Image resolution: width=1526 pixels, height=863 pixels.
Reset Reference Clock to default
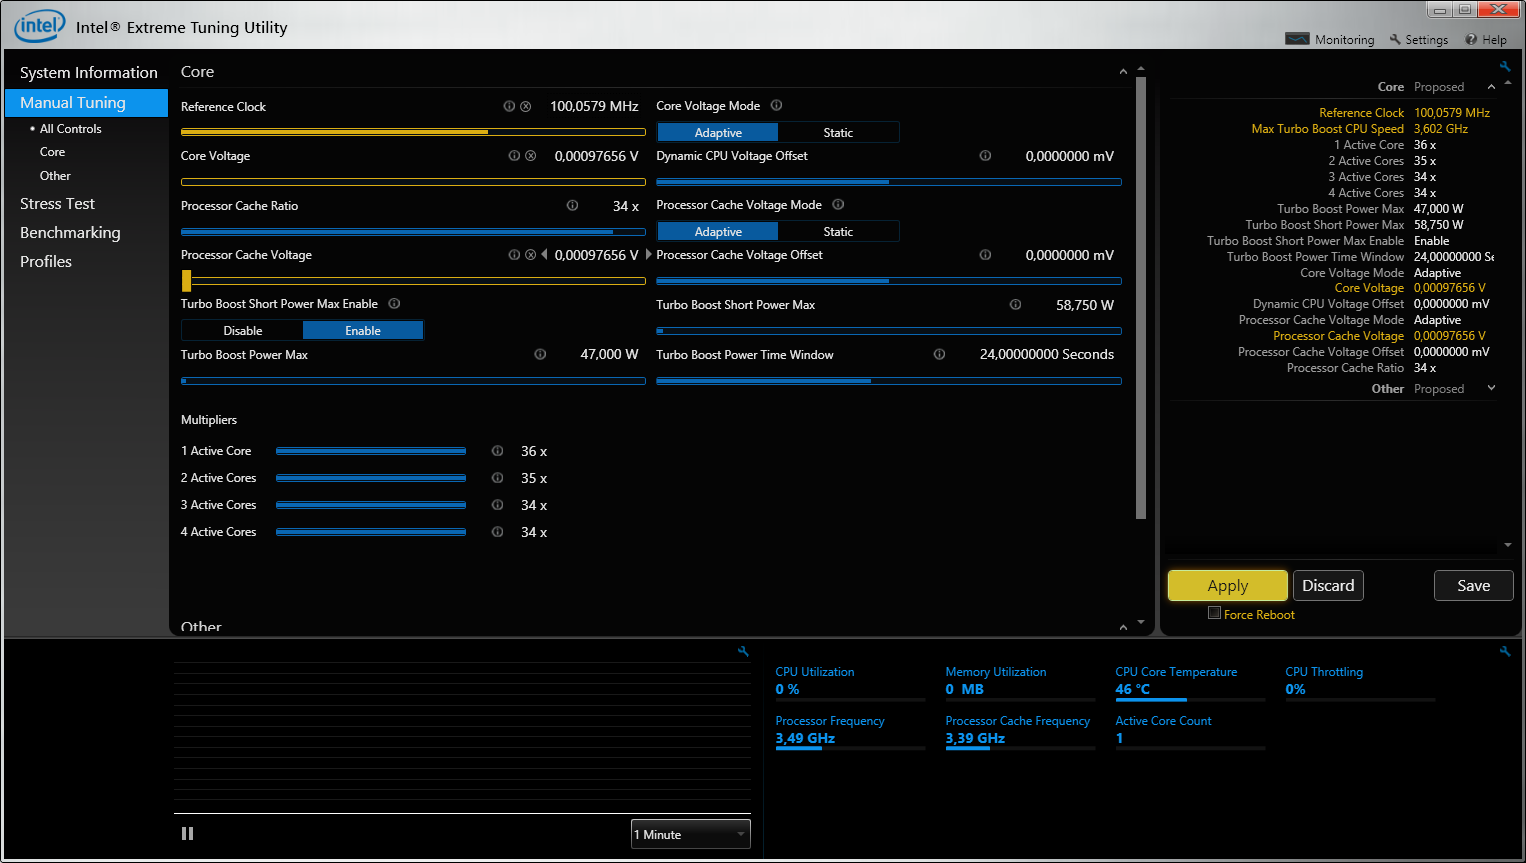point(526,106)
